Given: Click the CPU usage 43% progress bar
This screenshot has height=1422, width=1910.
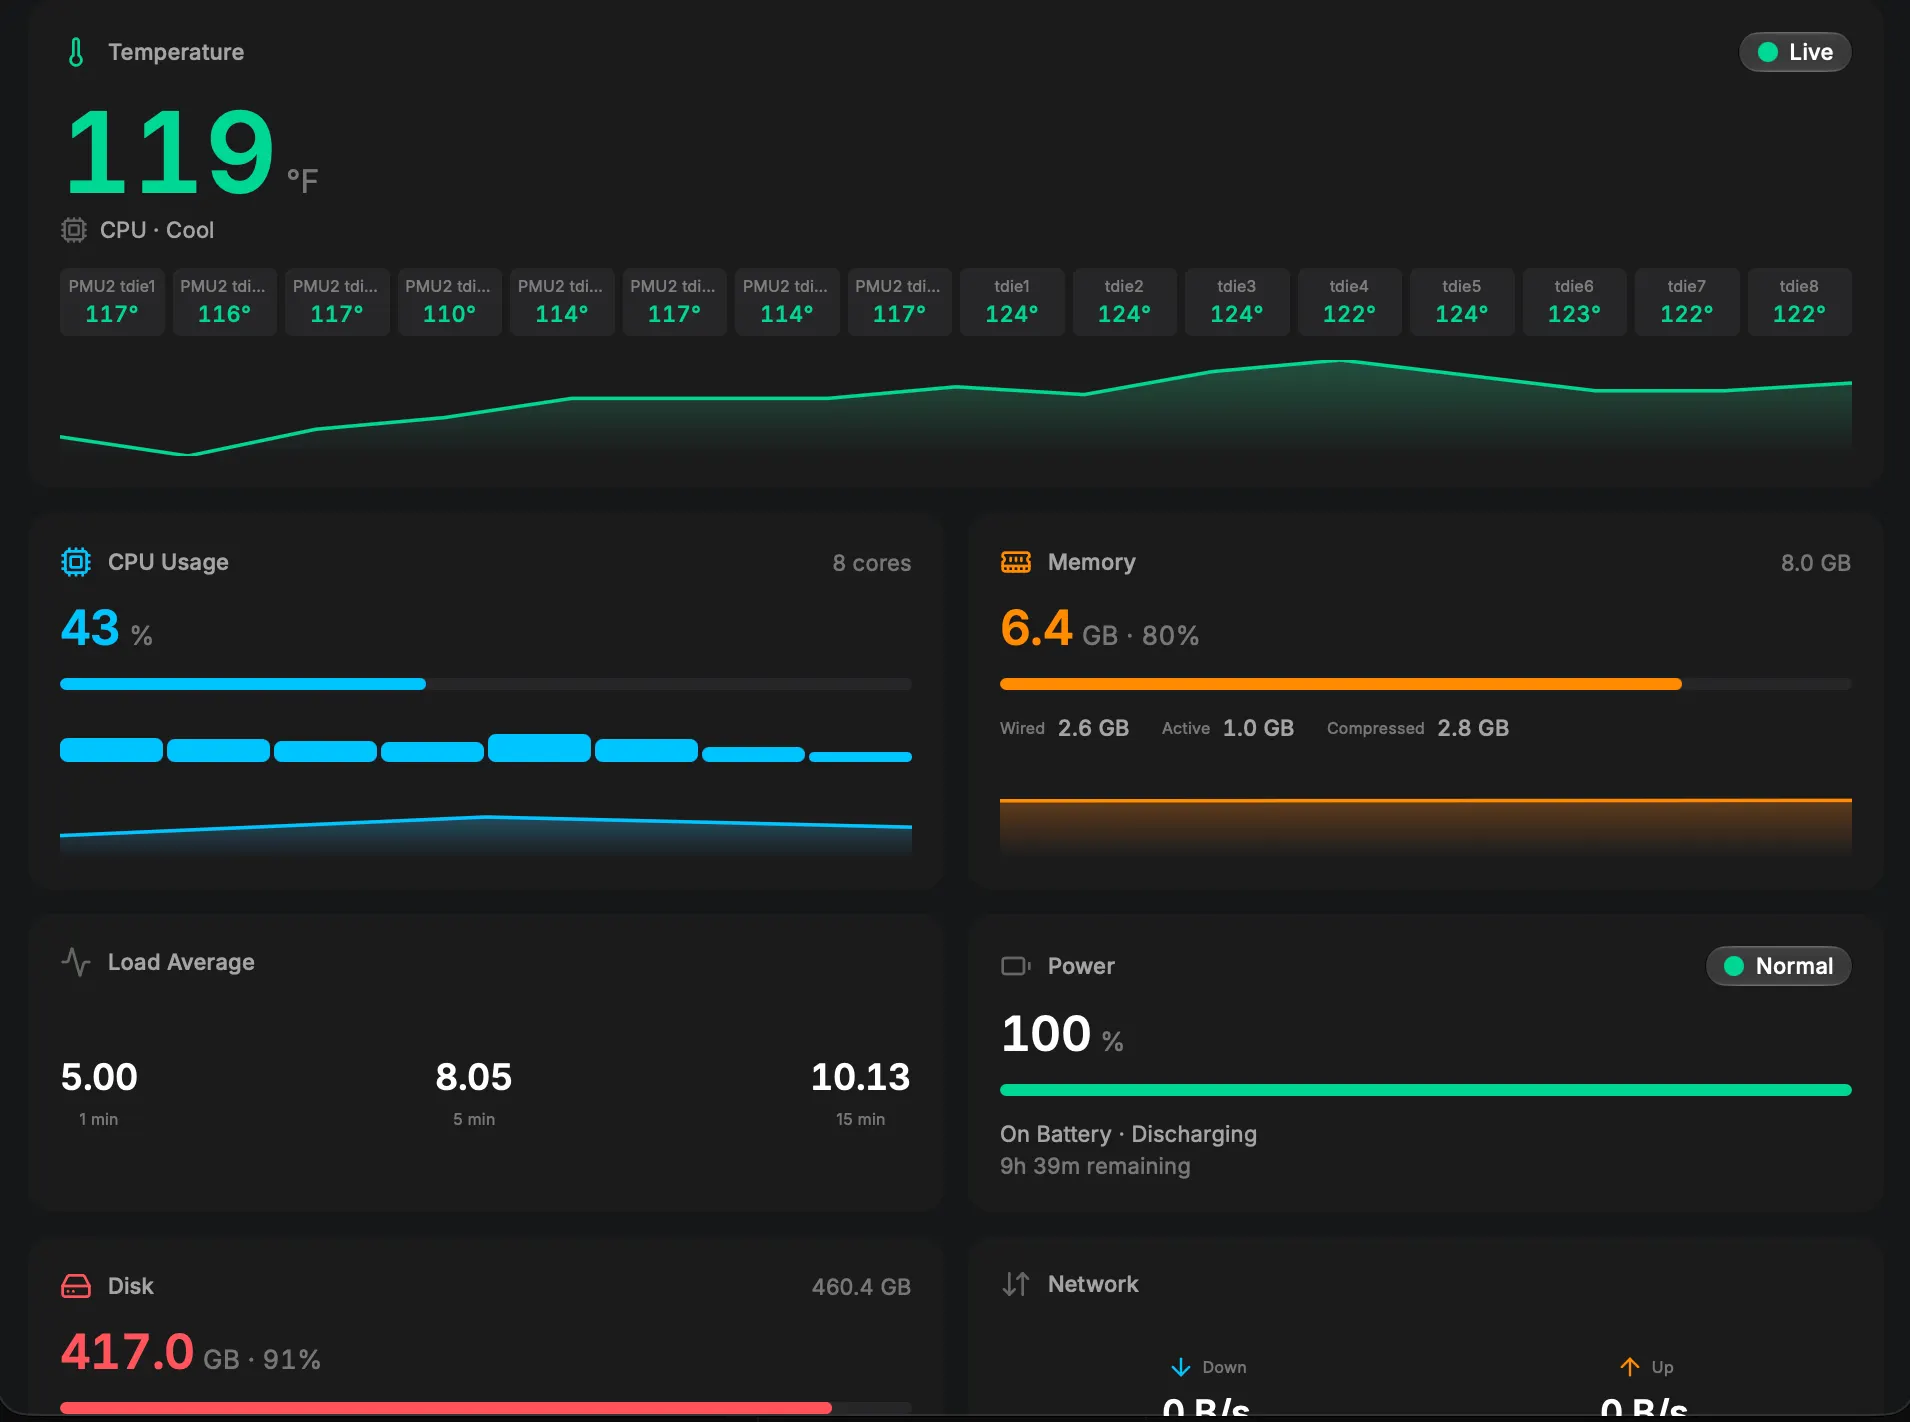Looking at the screenshot, I should tap(486, 684).
